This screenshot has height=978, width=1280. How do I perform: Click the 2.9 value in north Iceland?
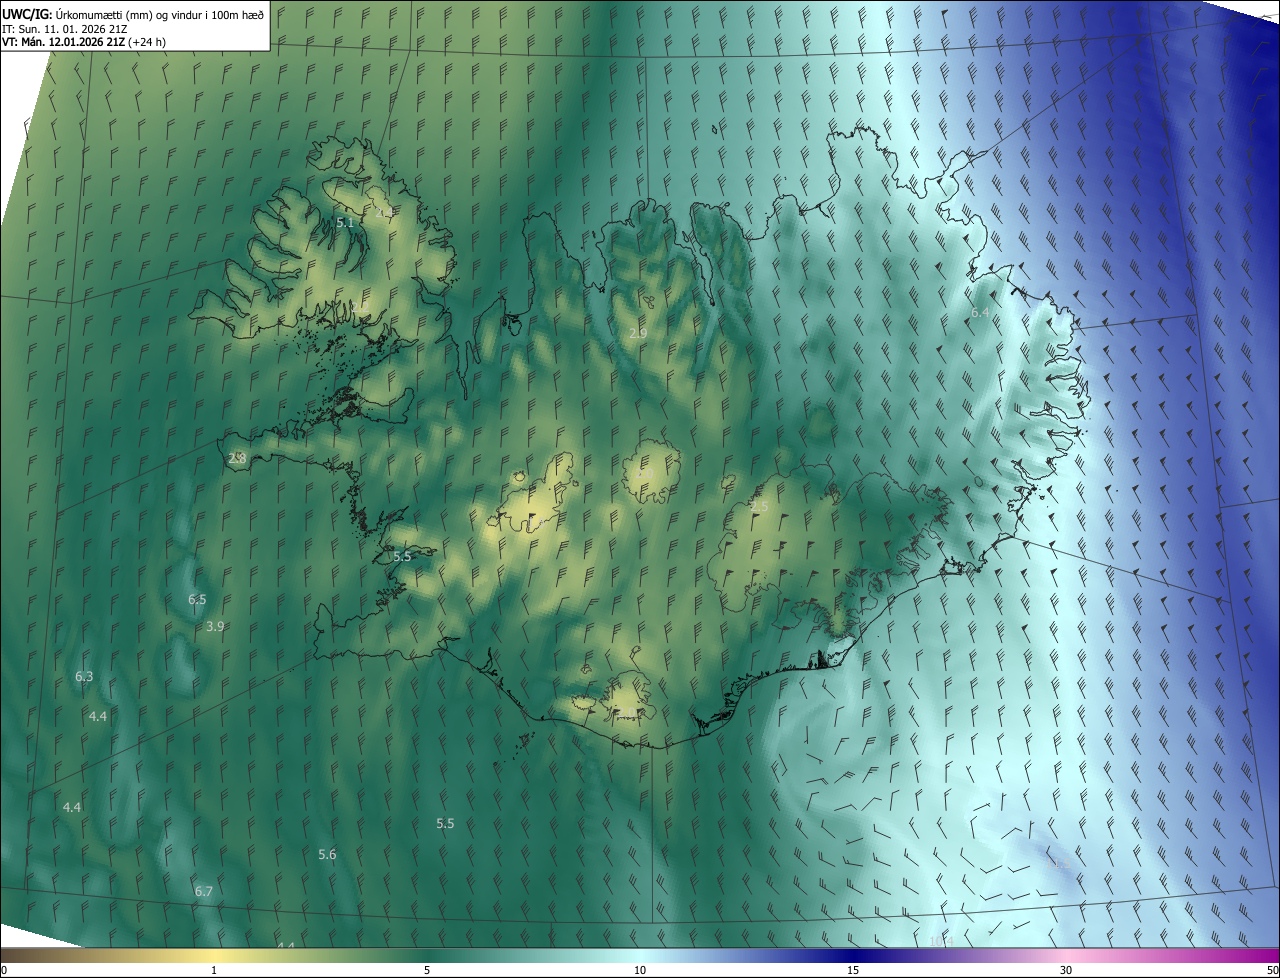(638, 333)
